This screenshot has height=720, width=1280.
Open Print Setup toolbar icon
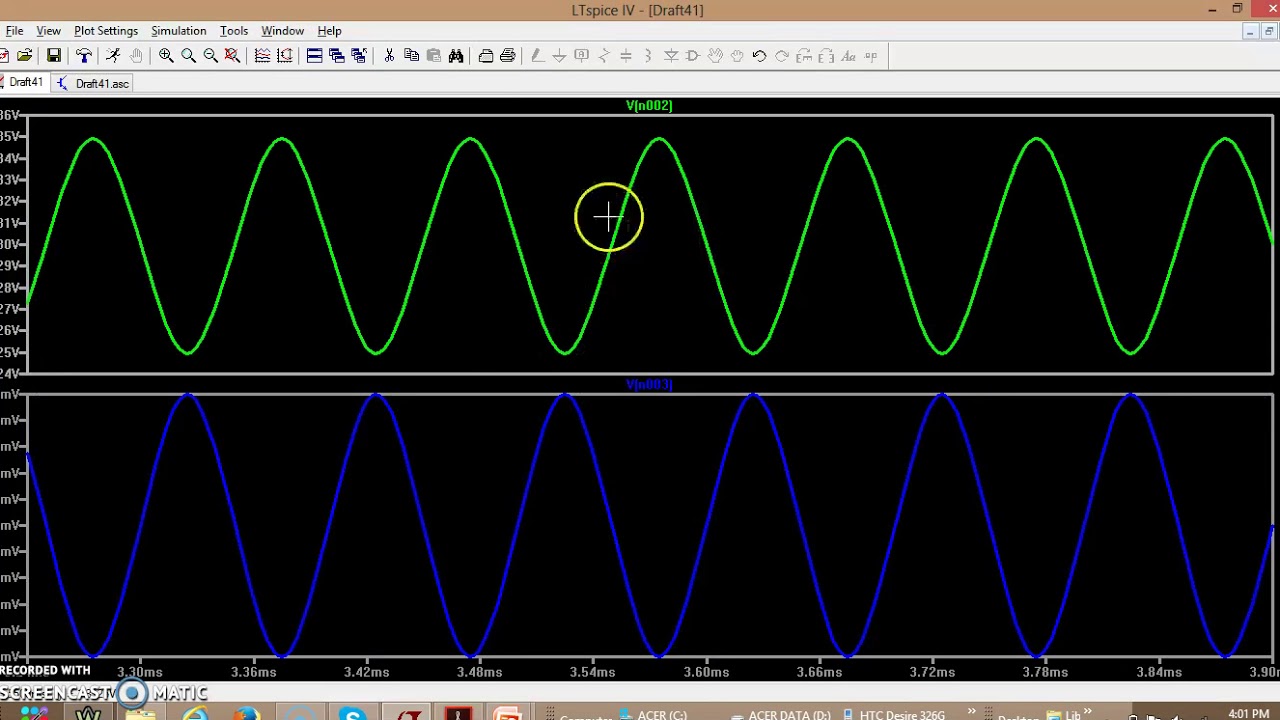click(485, 56)
